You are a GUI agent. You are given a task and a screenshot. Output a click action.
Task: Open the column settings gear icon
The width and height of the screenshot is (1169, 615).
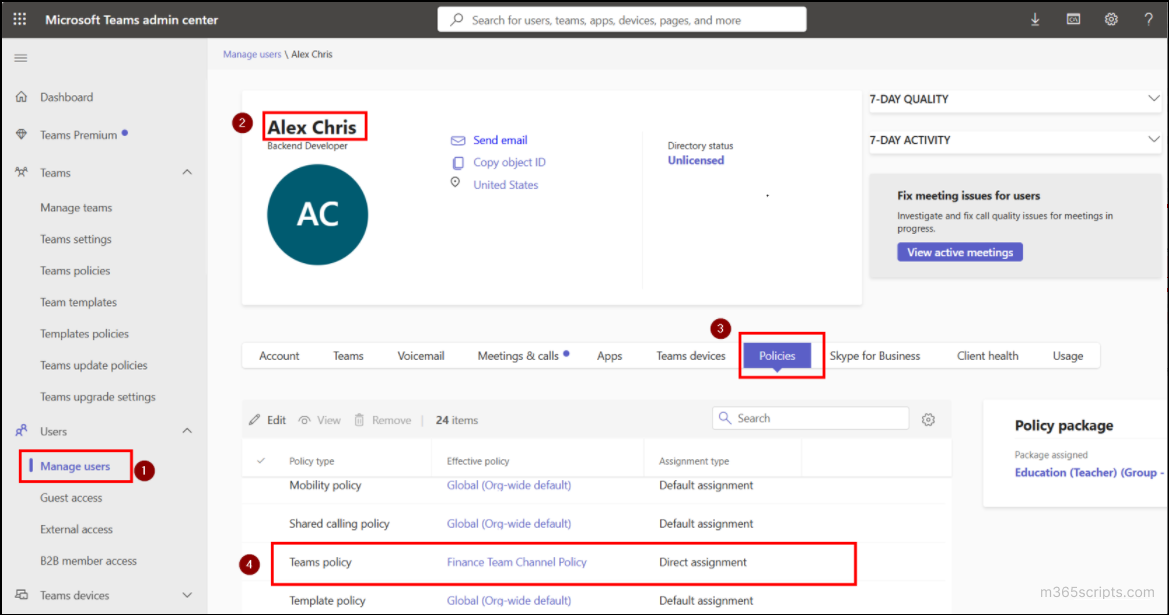coord(928,420)
